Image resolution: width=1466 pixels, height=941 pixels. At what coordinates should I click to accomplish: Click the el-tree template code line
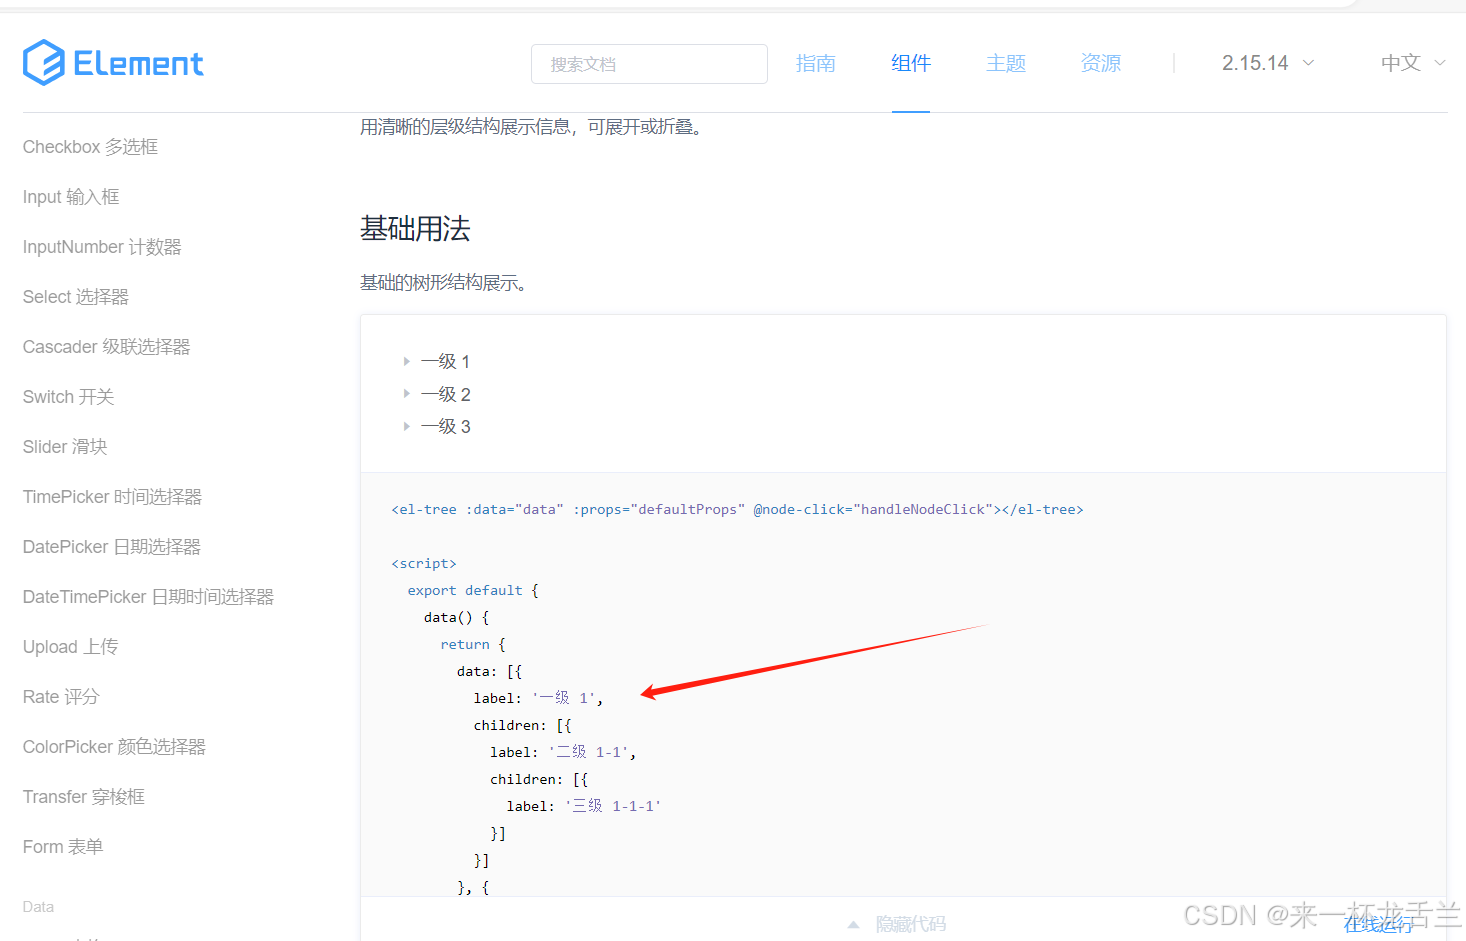tap(737, 509)
